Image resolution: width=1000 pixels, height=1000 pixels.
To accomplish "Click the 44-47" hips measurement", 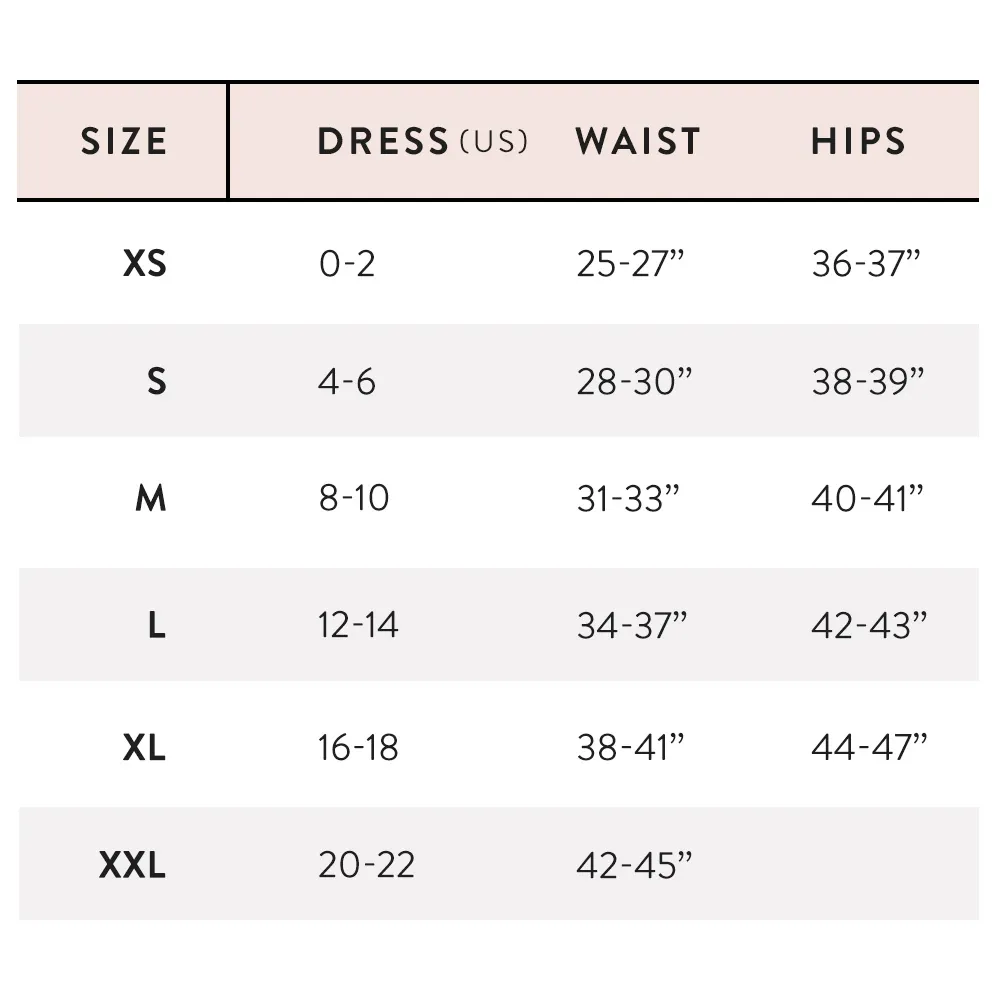I will pos(869,747).
